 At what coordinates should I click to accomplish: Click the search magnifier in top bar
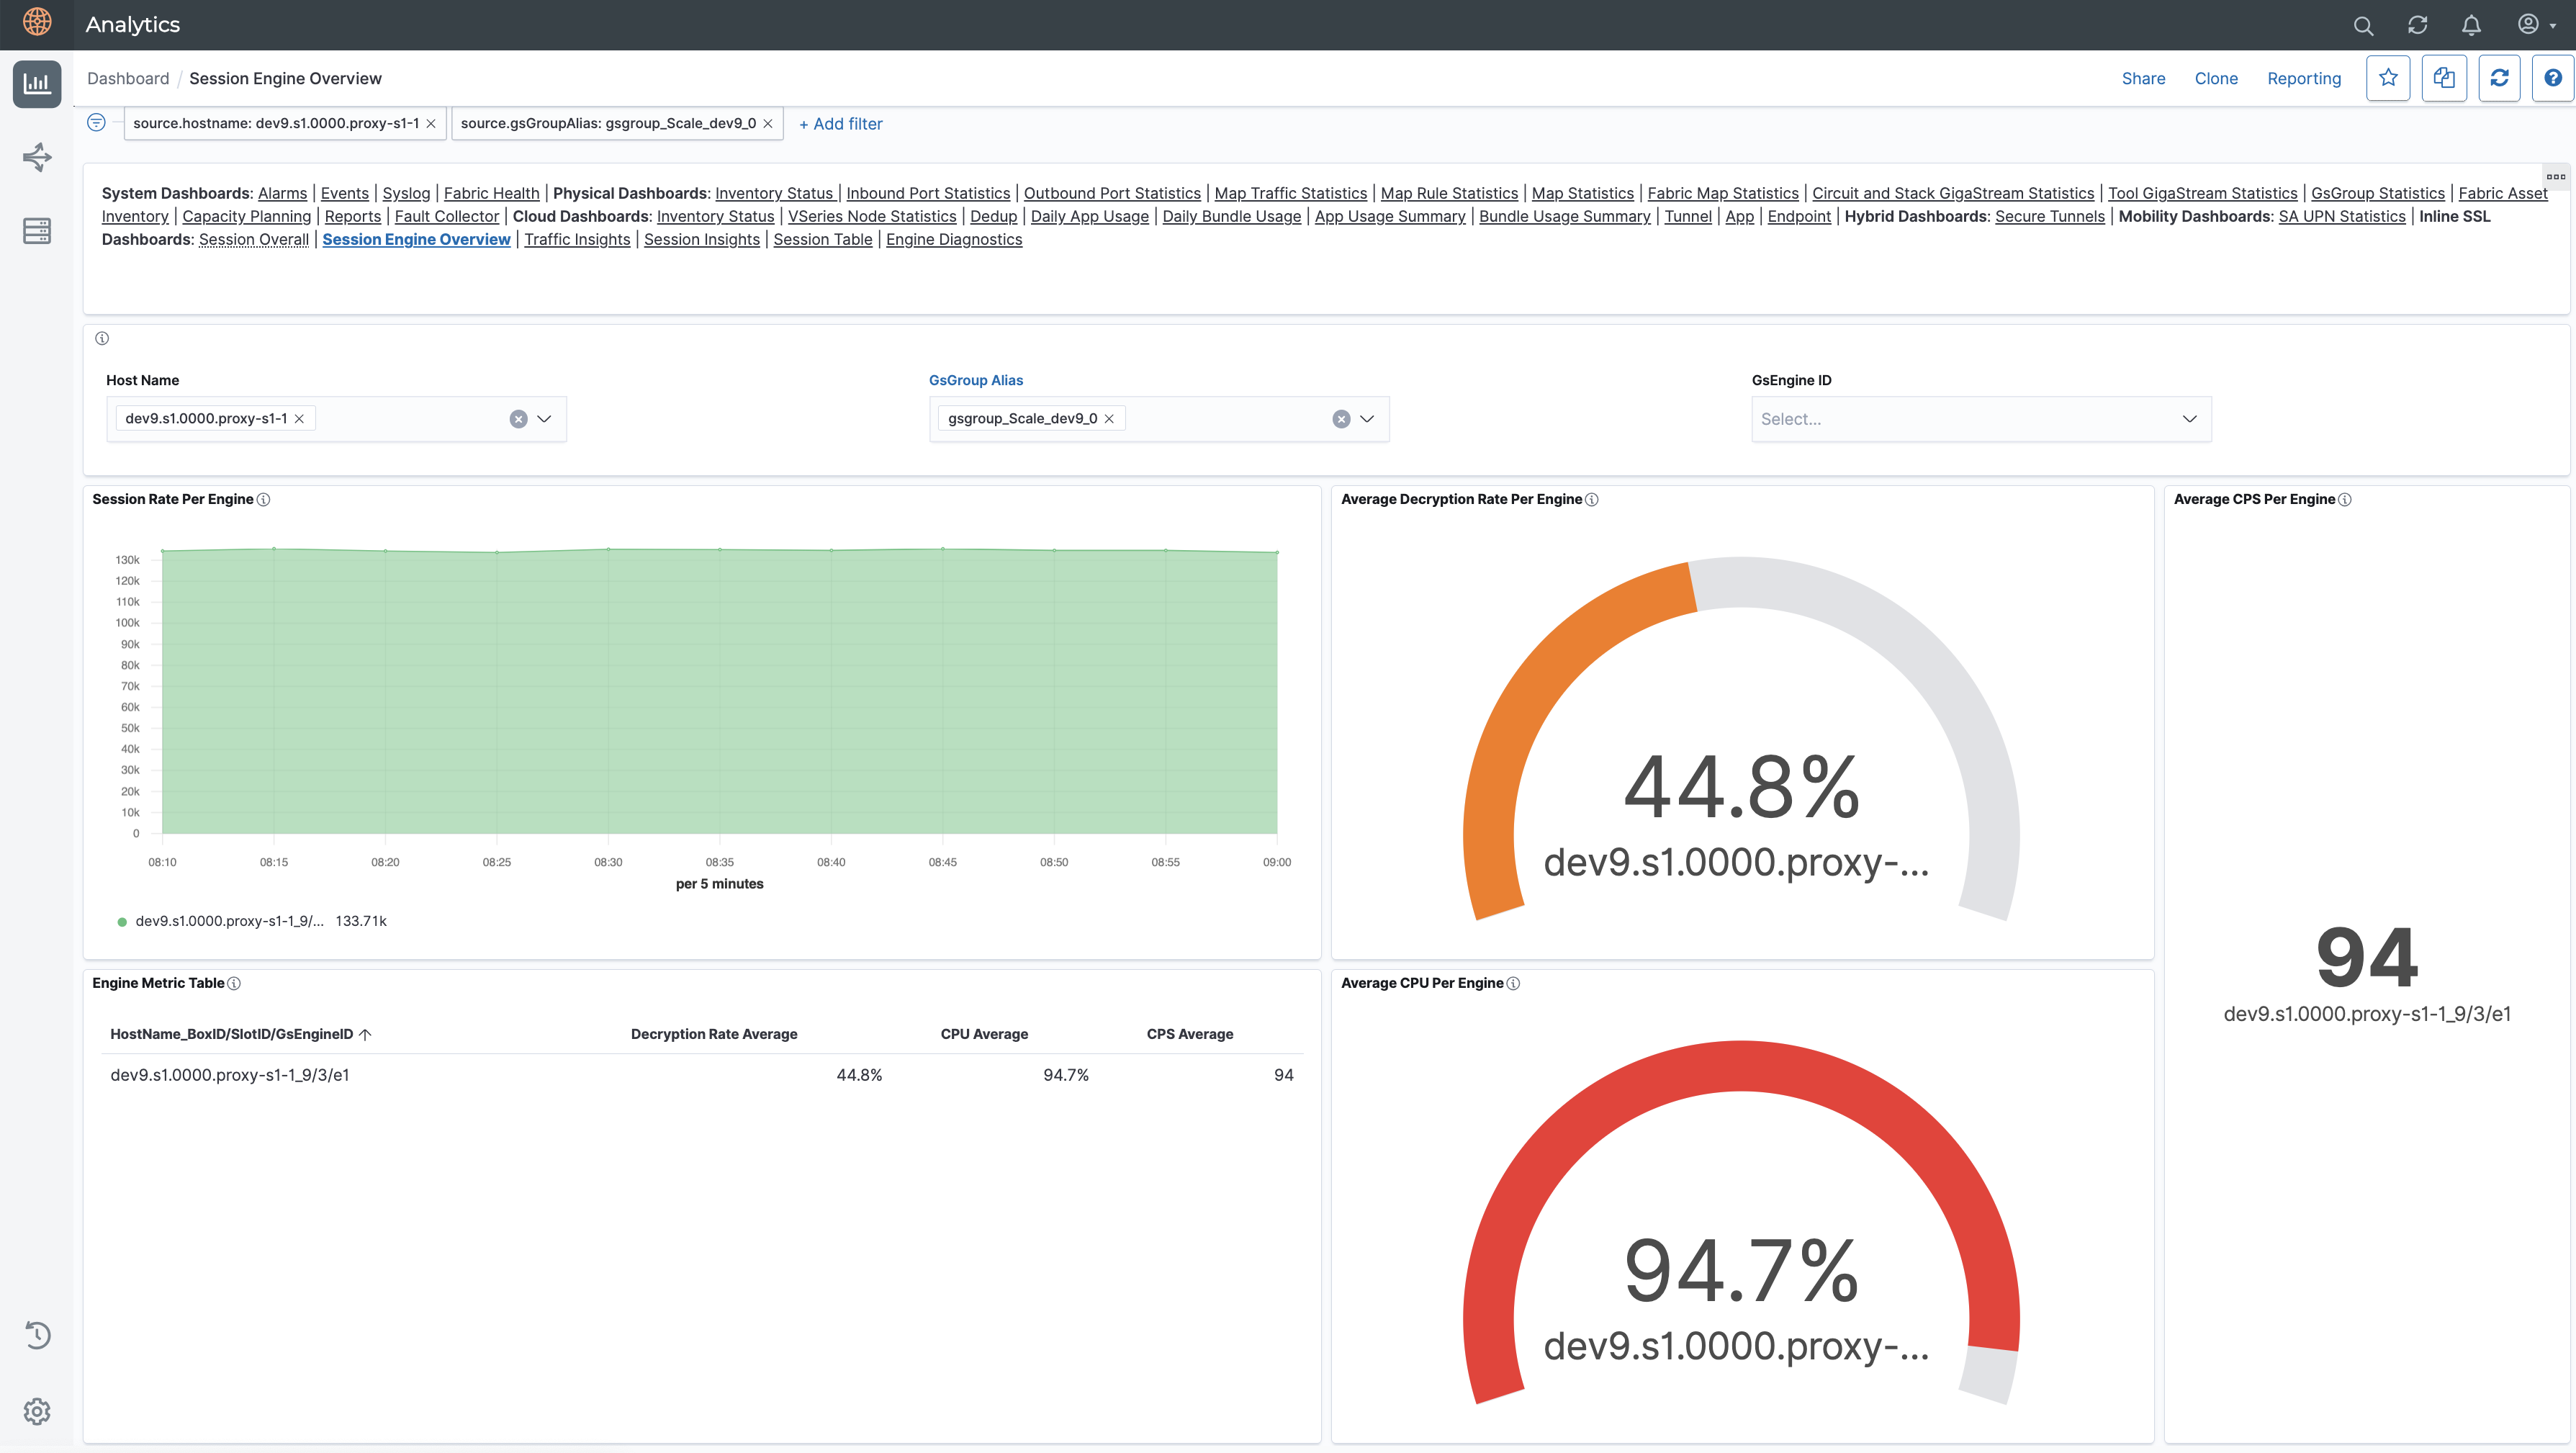tap(2363, 25)
